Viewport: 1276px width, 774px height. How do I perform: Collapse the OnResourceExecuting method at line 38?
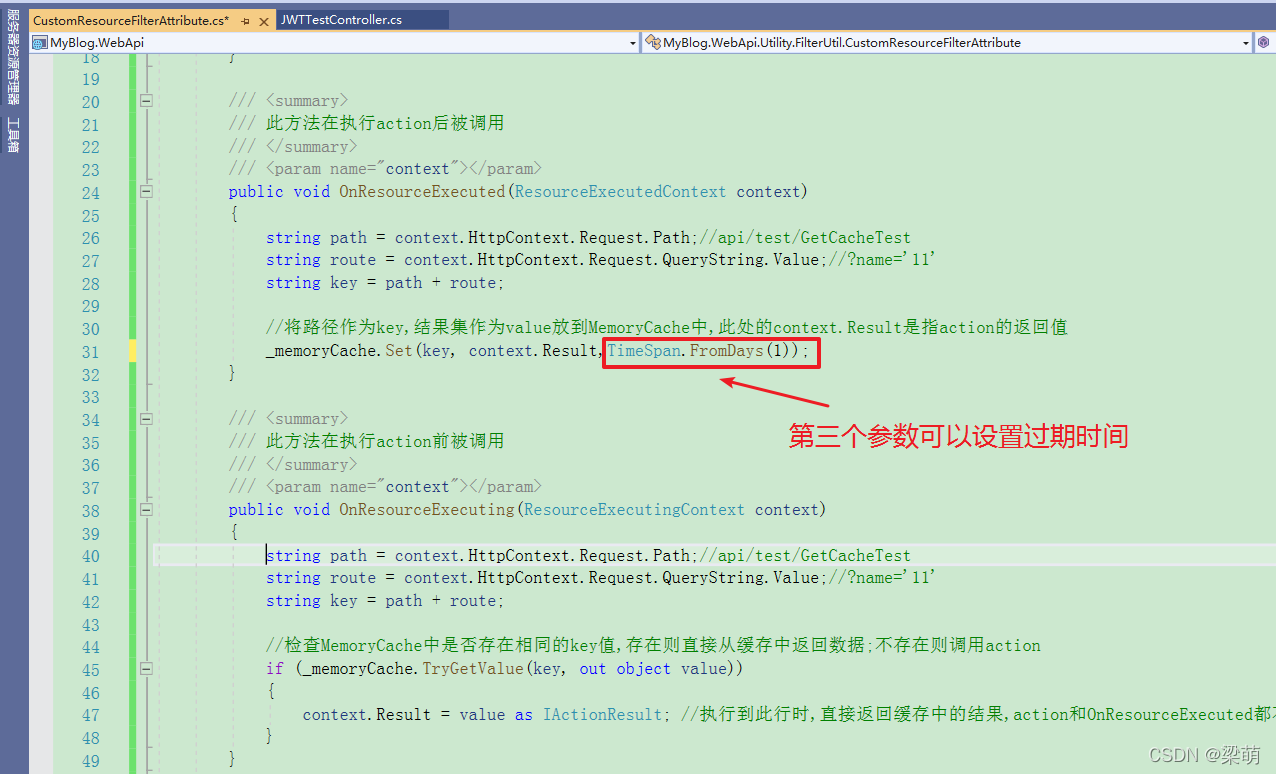coord(146,509)
